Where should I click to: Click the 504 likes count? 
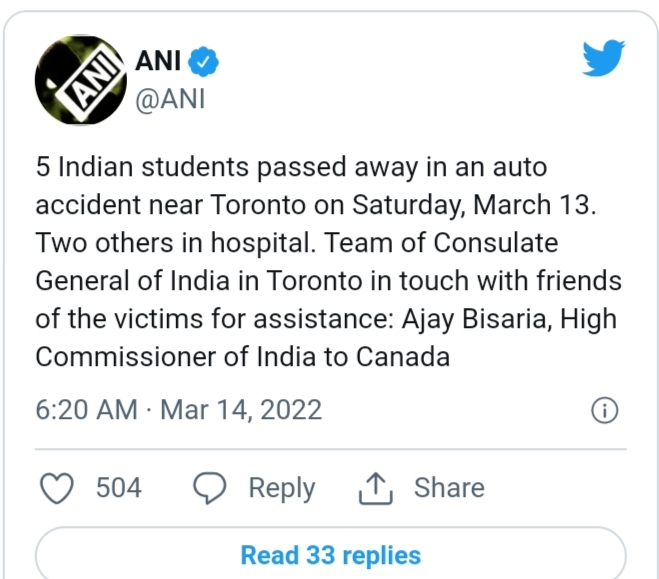pyautogui.click(x=118, y=488)
